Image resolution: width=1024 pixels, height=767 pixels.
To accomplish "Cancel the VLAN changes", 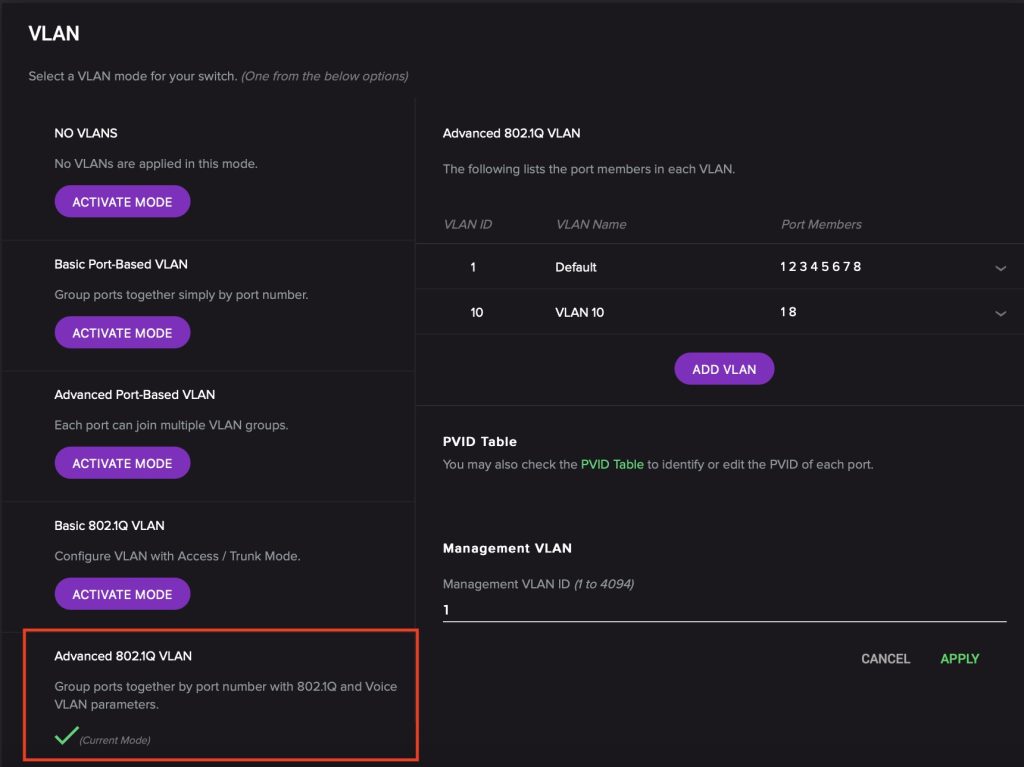I will [x=885, y=659].
